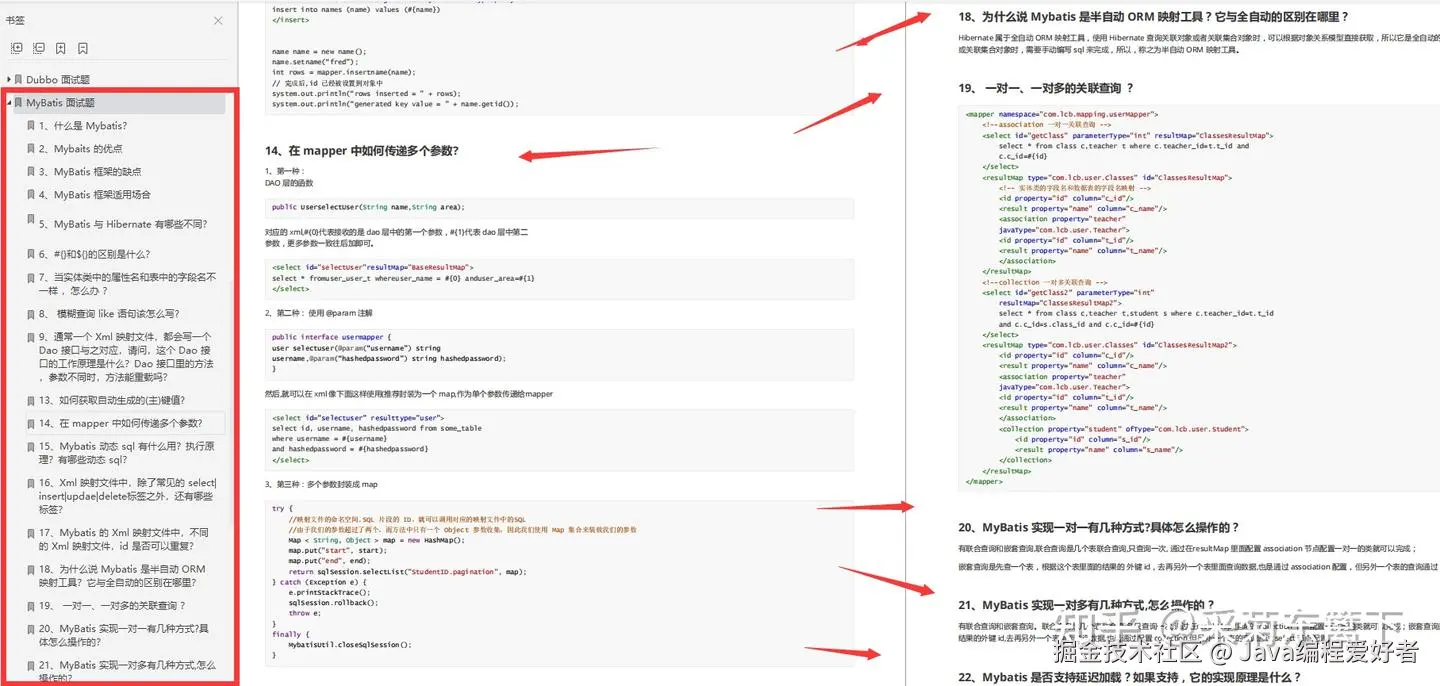Open bookmark 21、MyBatis 实现一对多有几种方式

[127, 670]
